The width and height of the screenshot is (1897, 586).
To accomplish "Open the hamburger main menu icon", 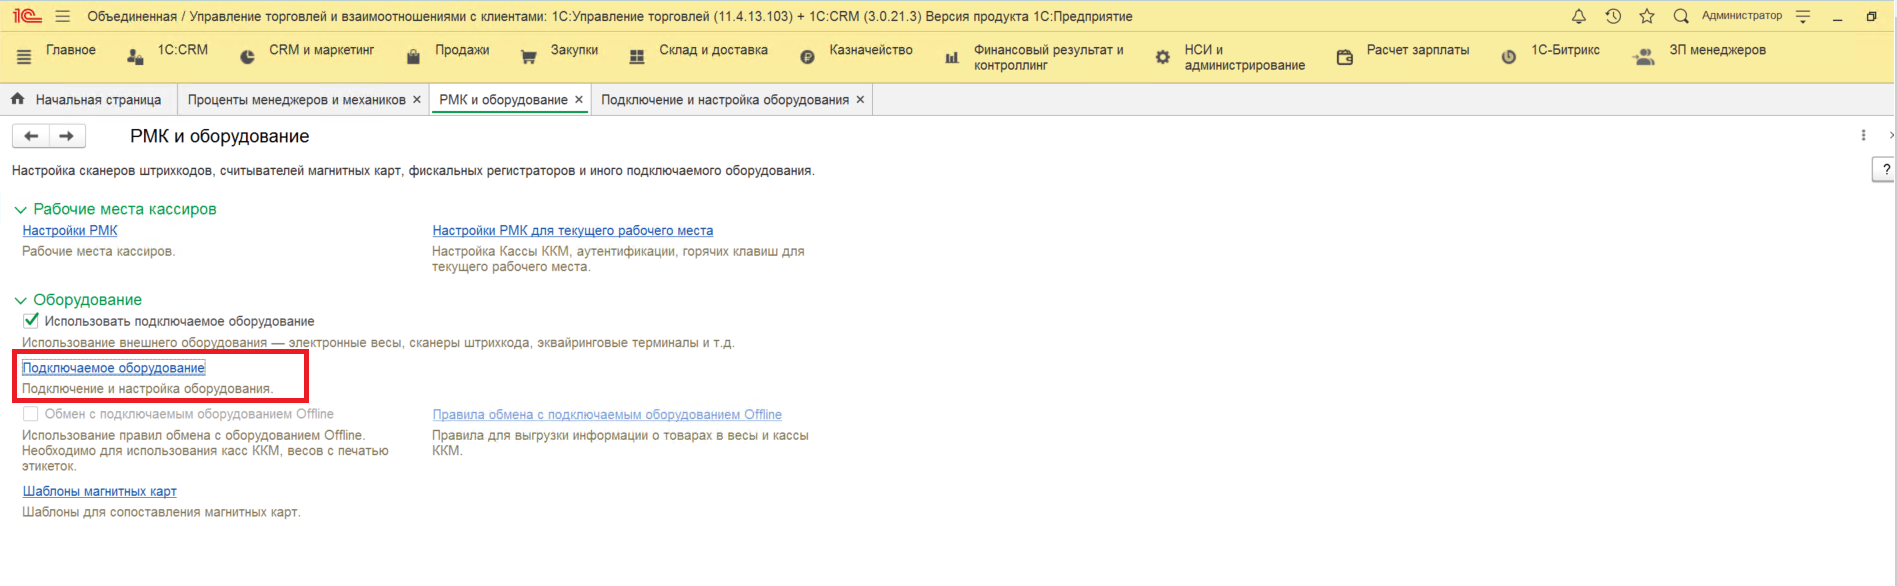I will 63,17.
